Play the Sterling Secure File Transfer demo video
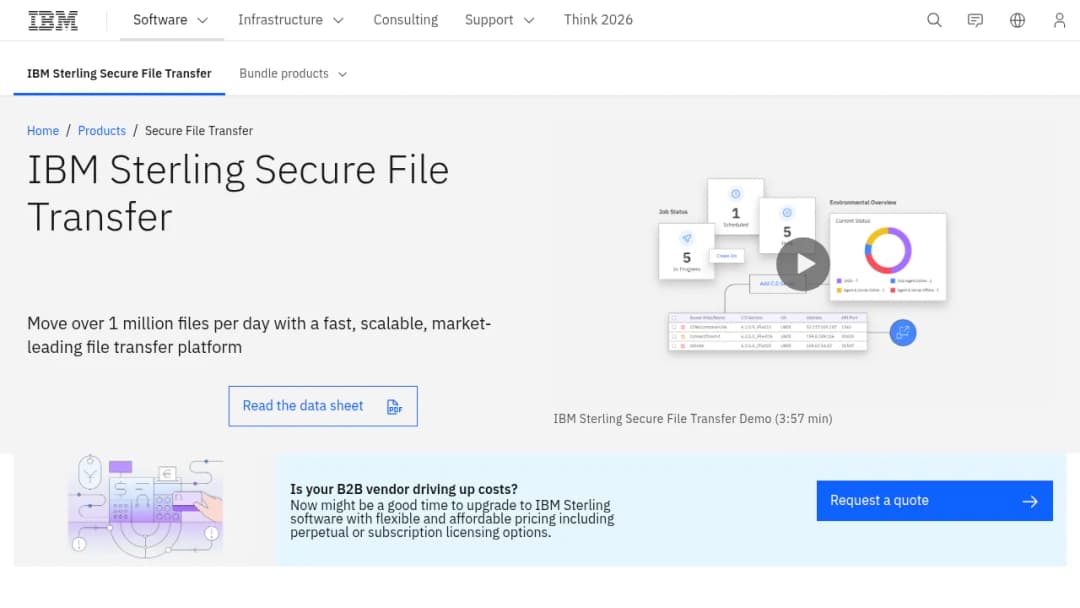 803,264
